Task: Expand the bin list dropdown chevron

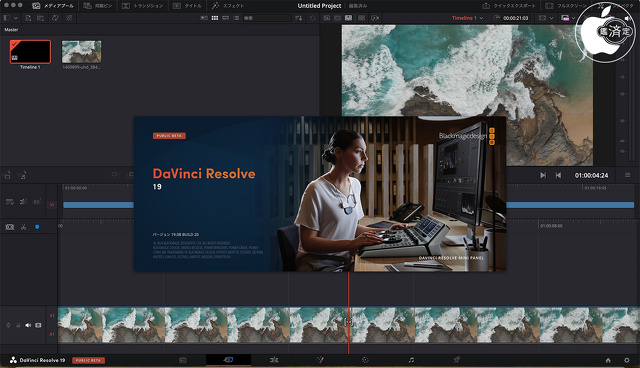Action: coord(16,18)
